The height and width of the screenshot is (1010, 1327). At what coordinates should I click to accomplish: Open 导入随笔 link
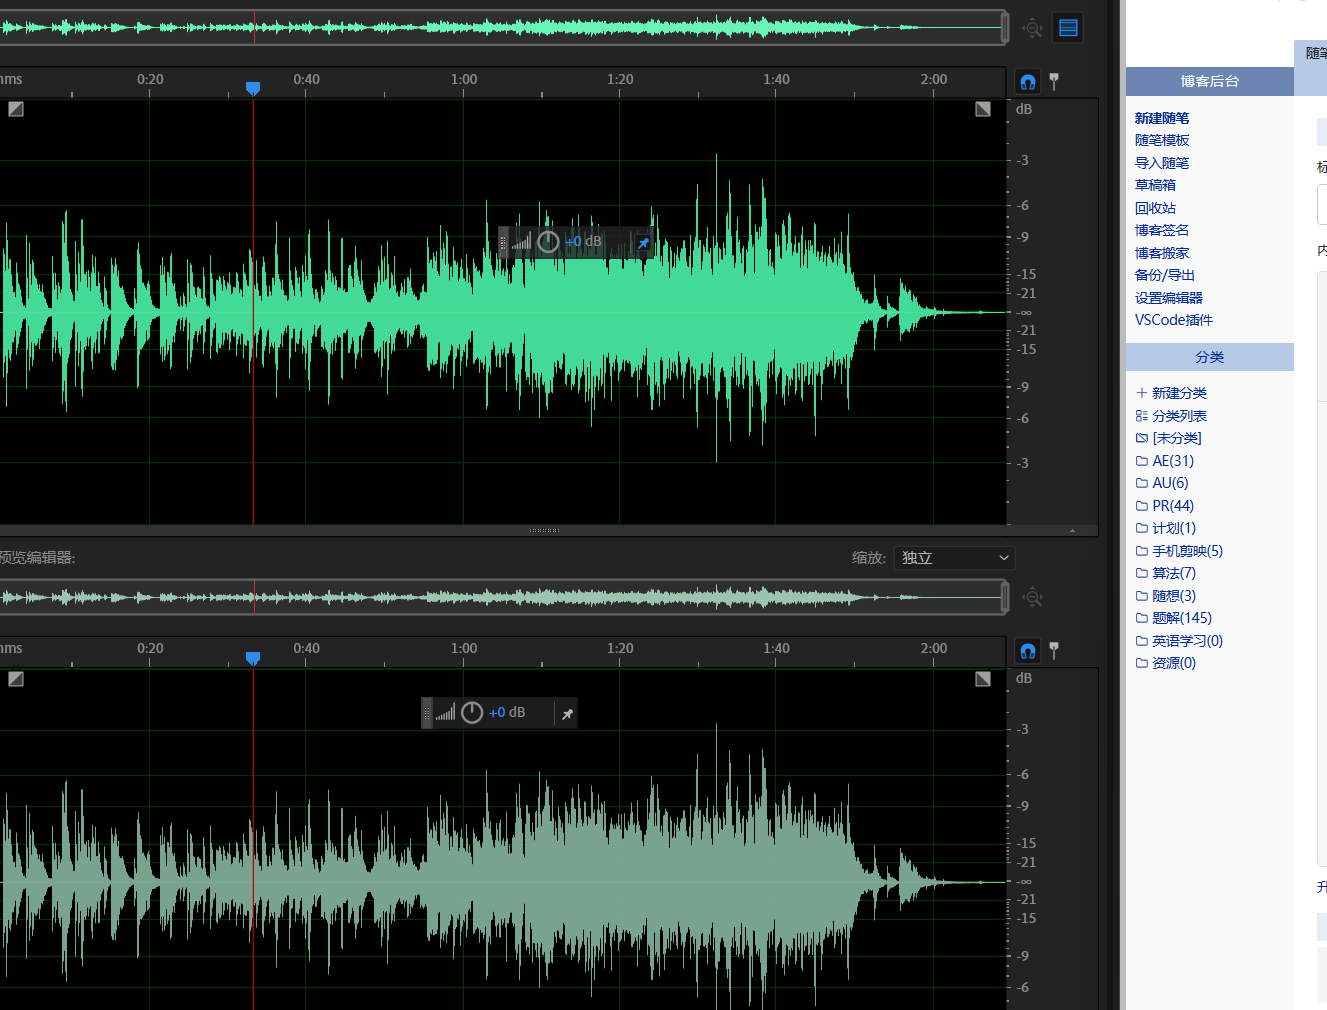(x=1162, y=163)
